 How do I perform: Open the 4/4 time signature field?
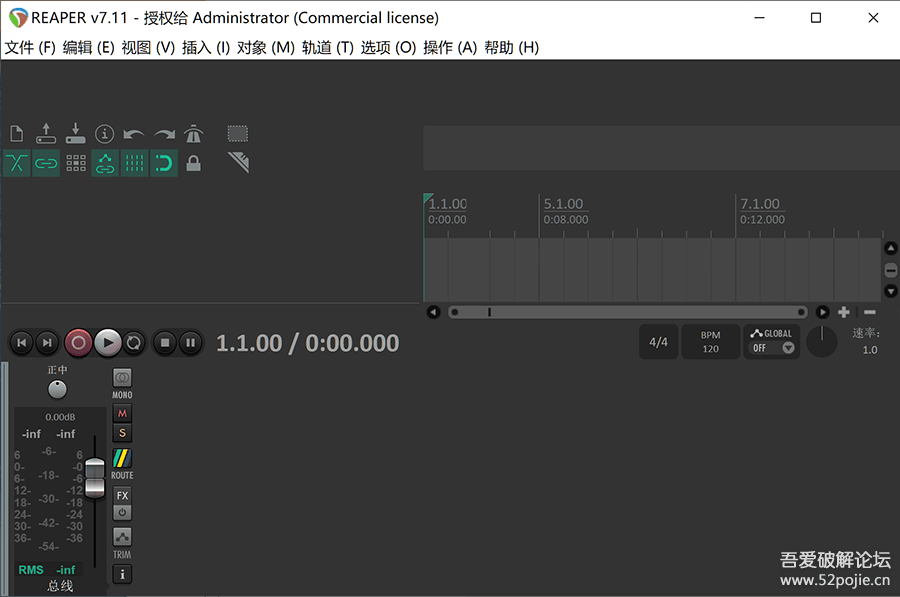[658, 342]
